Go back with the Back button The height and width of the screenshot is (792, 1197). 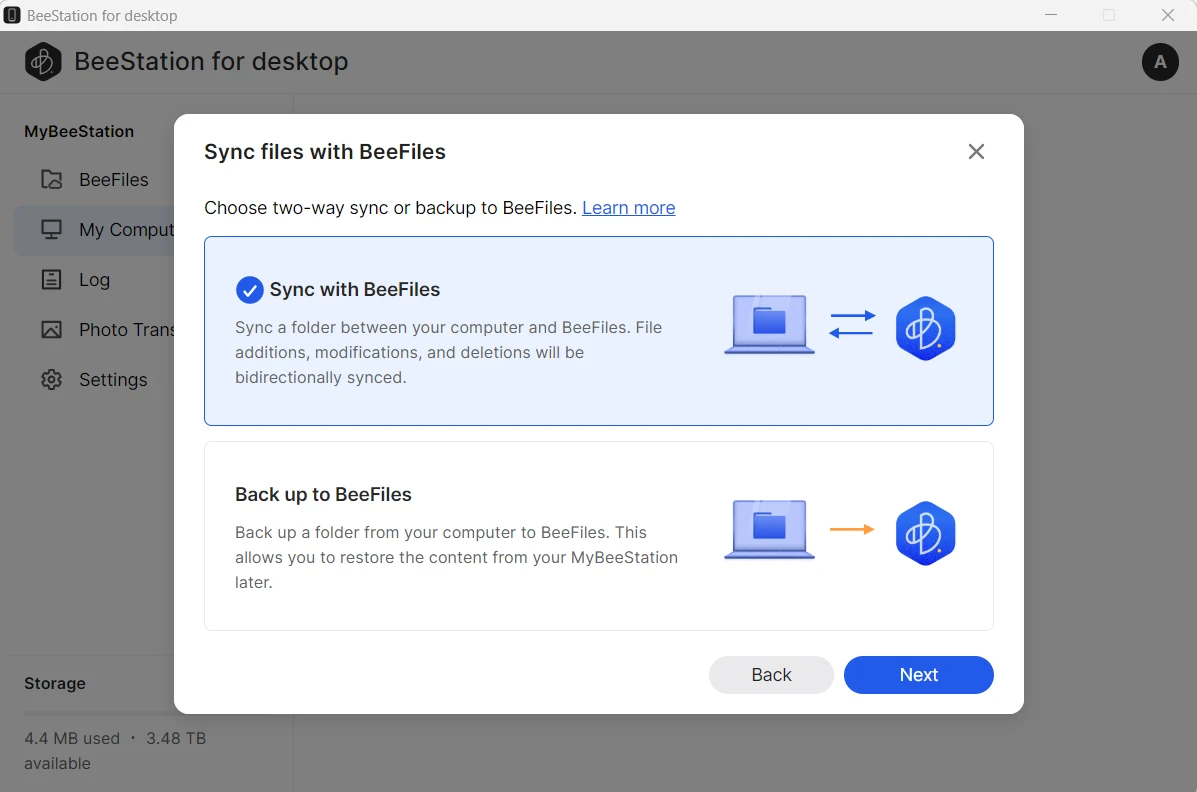coord(771,675)
